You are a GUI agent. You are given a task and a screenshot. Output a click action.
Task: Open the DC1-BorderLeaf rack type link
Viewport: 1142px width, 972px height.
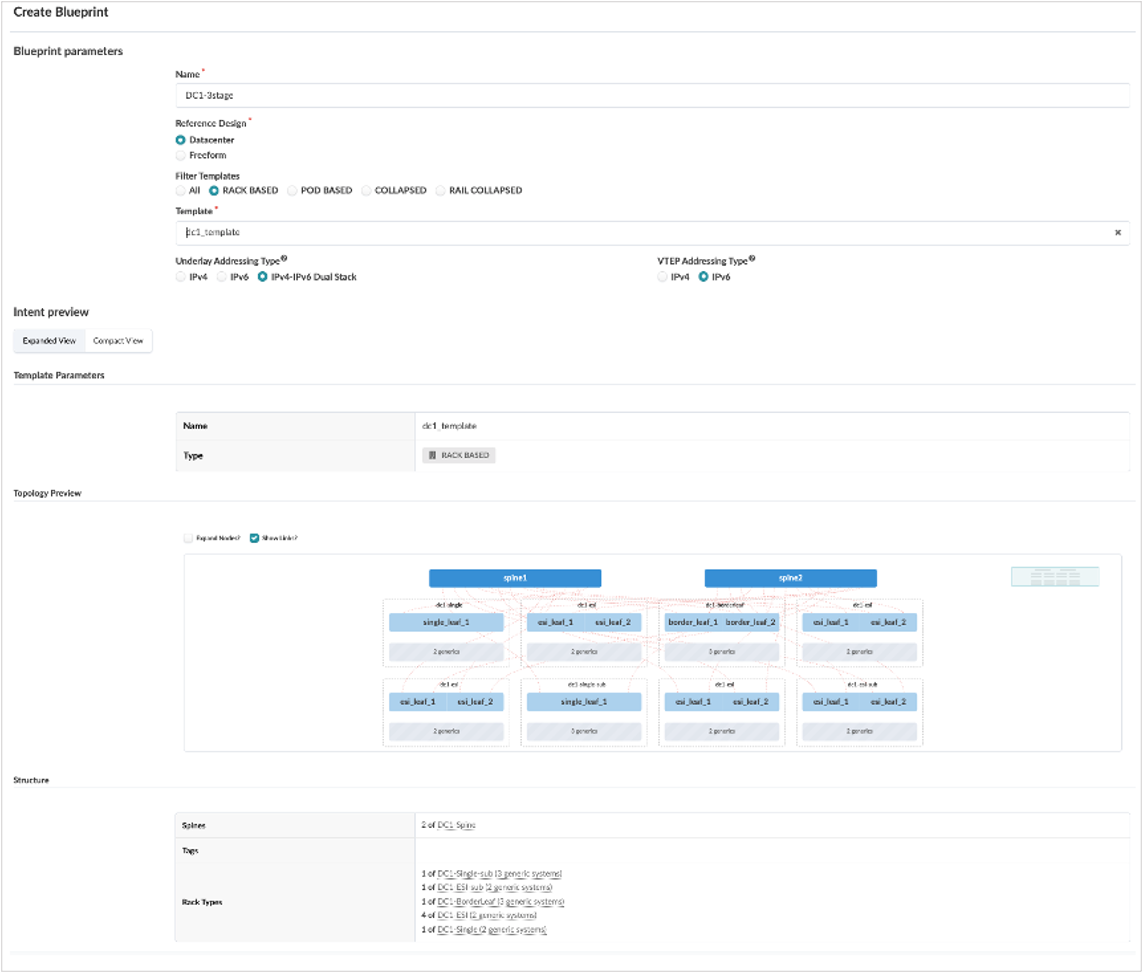pos(501,902)
